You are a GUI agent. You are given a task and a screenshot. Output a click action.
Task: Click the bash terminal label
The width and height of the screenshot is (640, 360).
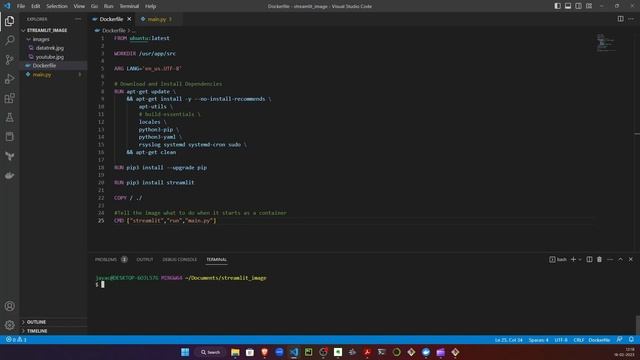point(558,259)
